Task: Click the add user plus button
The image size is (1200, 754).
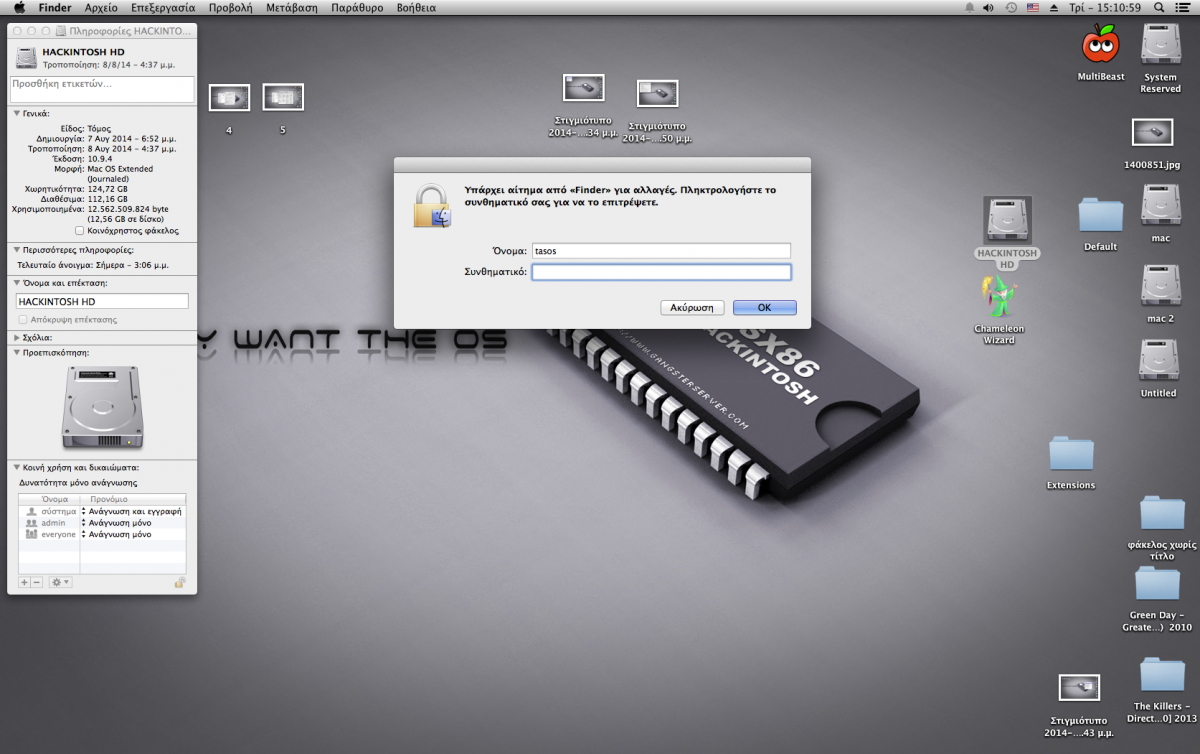Action: coord(25,582)
